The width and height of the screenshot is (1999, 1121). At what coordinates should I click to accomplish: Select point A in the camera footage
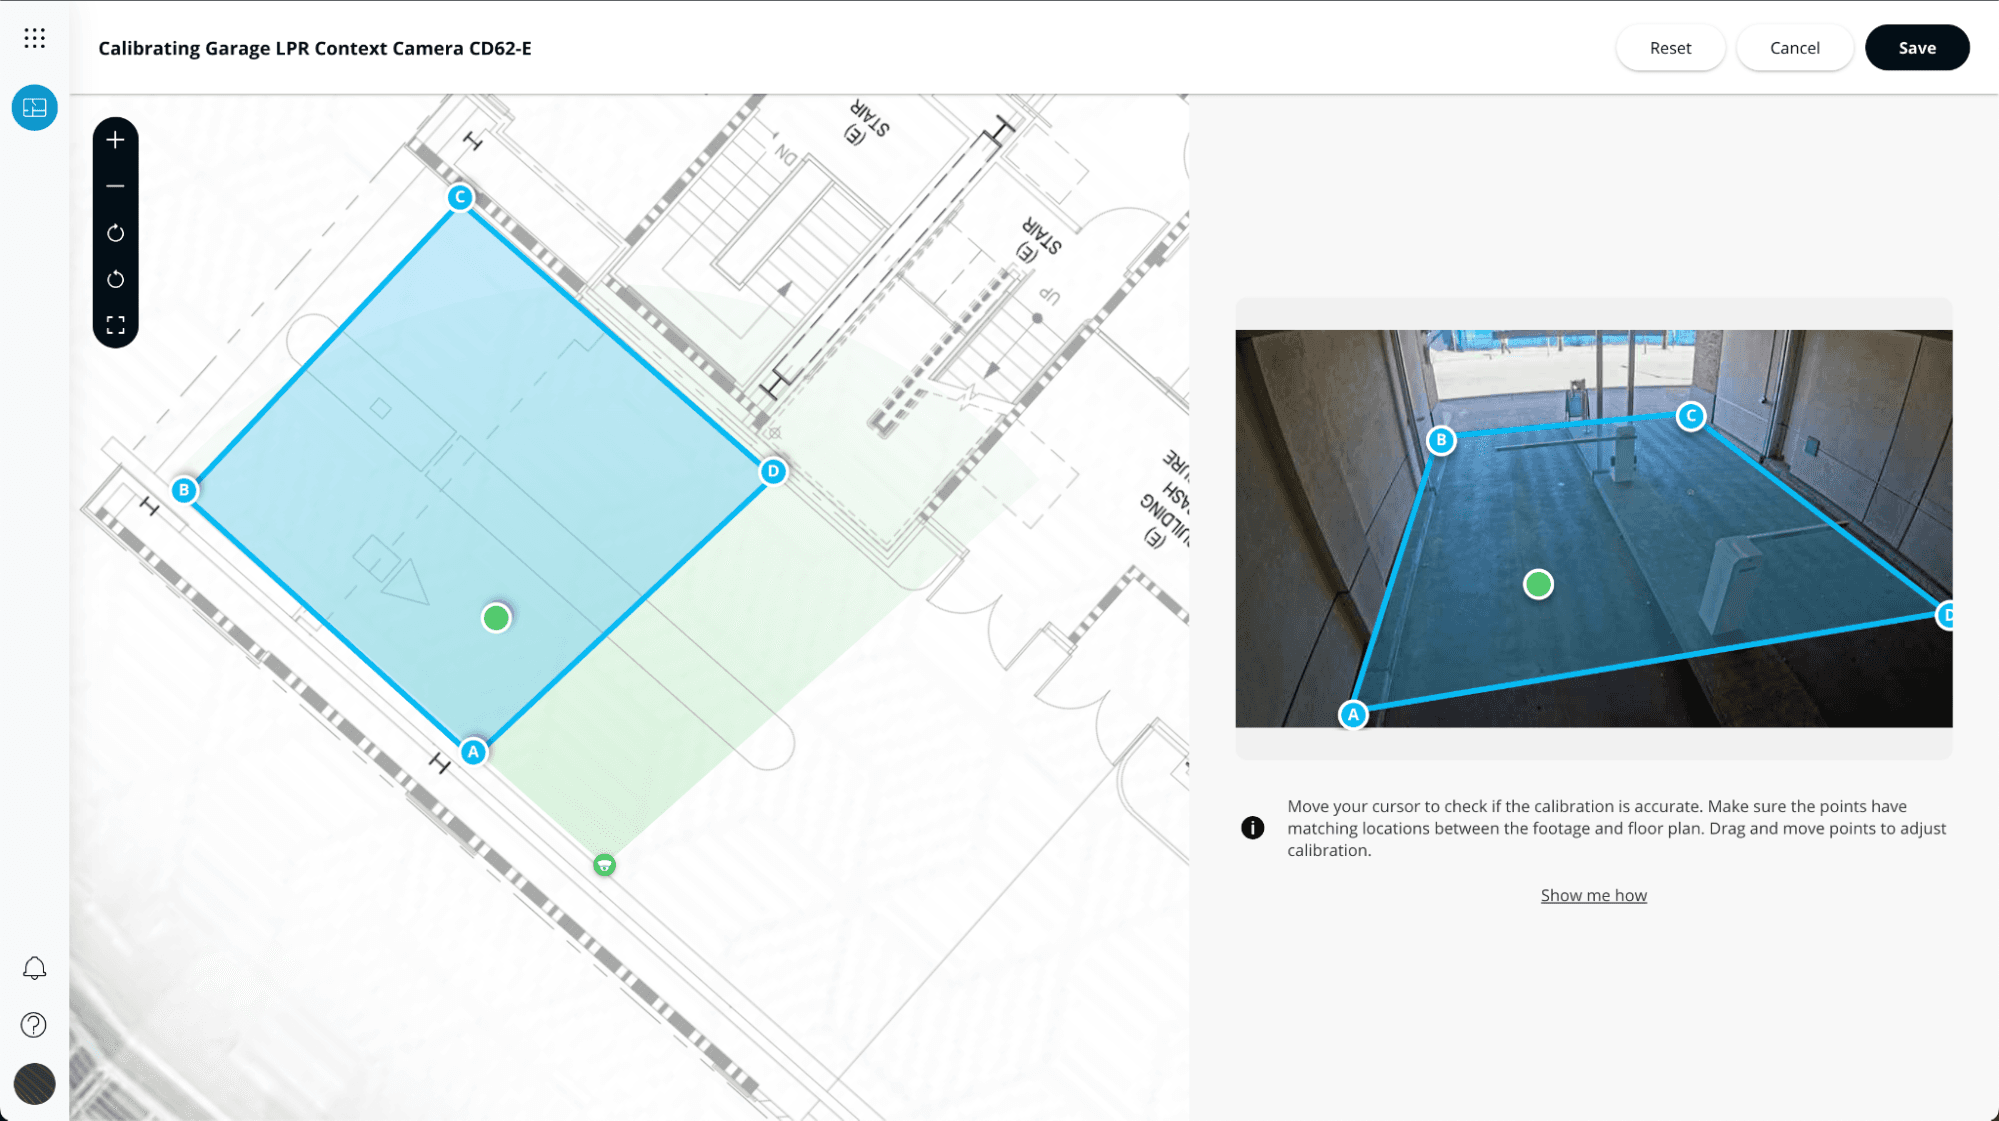pos(1353,714)
